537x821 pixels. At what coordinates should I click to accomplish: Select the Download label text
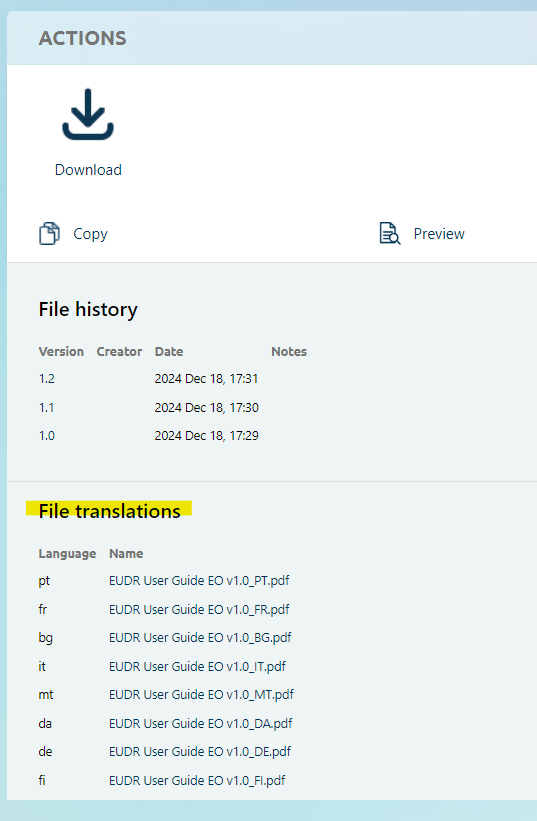point(88,170)
